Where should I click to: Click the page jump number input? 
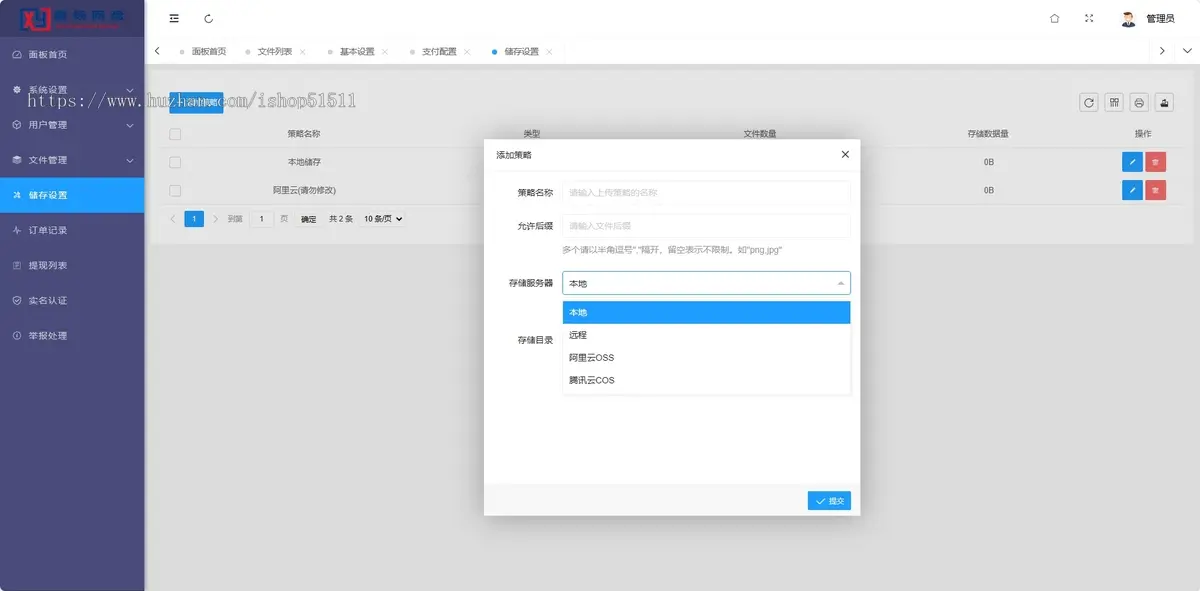262,218
